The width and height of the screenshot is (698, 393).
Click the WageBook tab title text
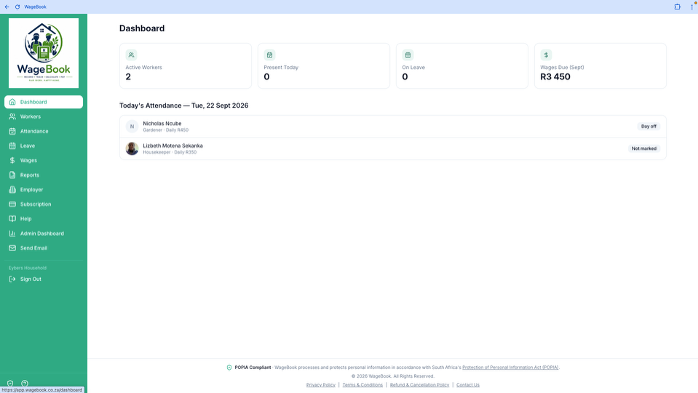tap(35, 7)
